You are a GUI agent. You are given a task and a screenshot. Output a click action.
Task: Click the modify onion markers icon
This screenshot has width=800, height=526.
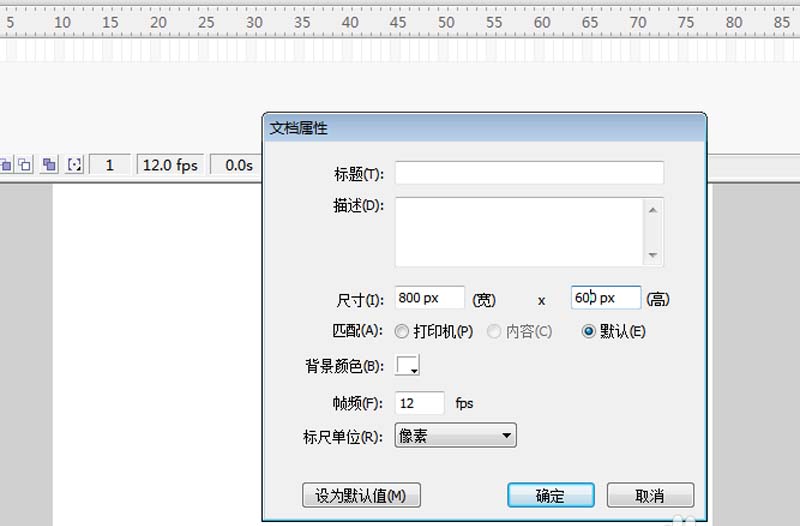[x=74, y=165]
